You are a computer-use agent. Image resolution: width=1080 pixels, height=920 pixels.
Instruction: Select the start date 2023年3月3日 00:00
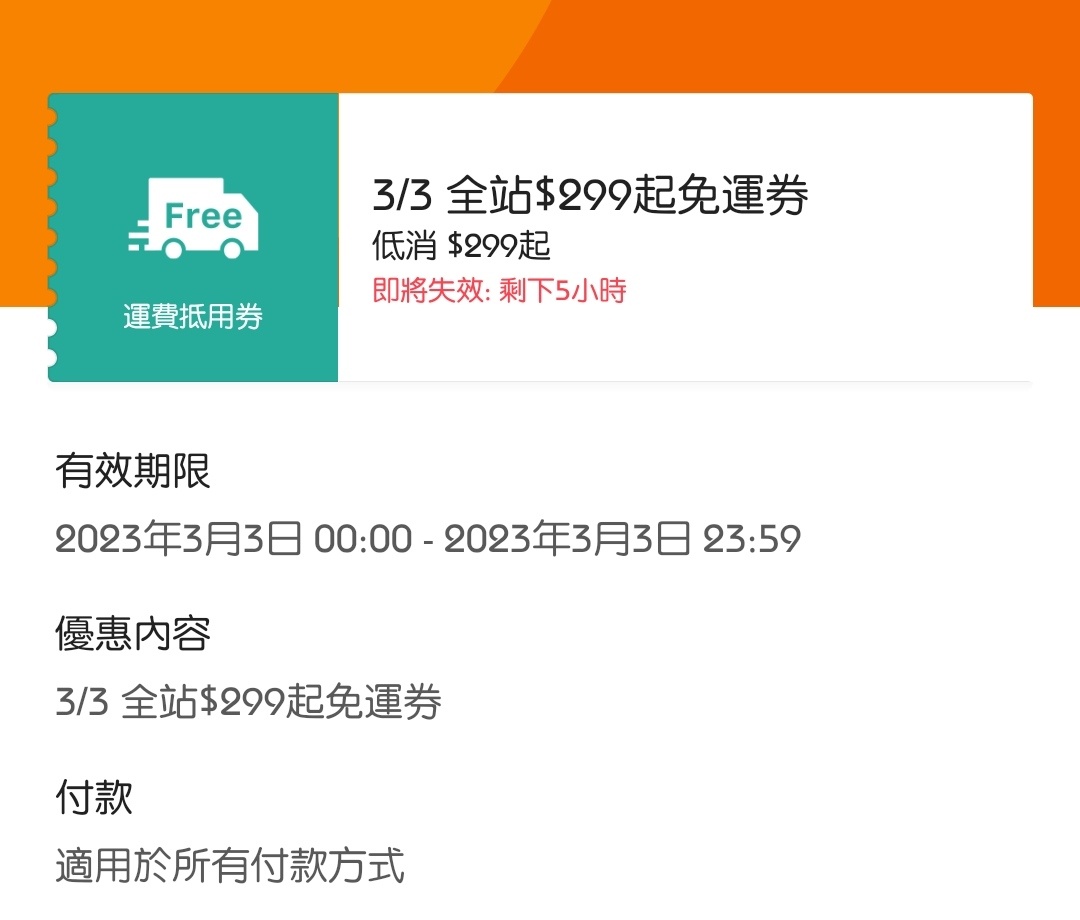point(233,540)
